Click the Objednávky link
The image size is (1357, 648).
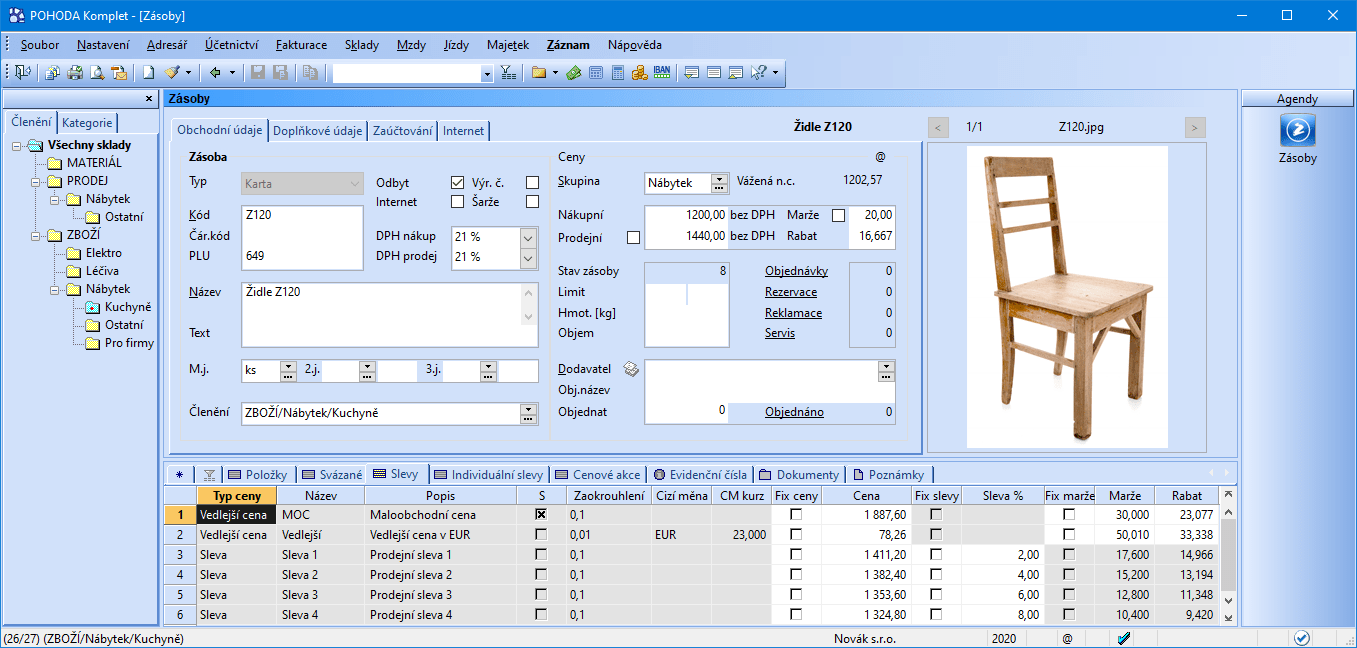point(796,271)
